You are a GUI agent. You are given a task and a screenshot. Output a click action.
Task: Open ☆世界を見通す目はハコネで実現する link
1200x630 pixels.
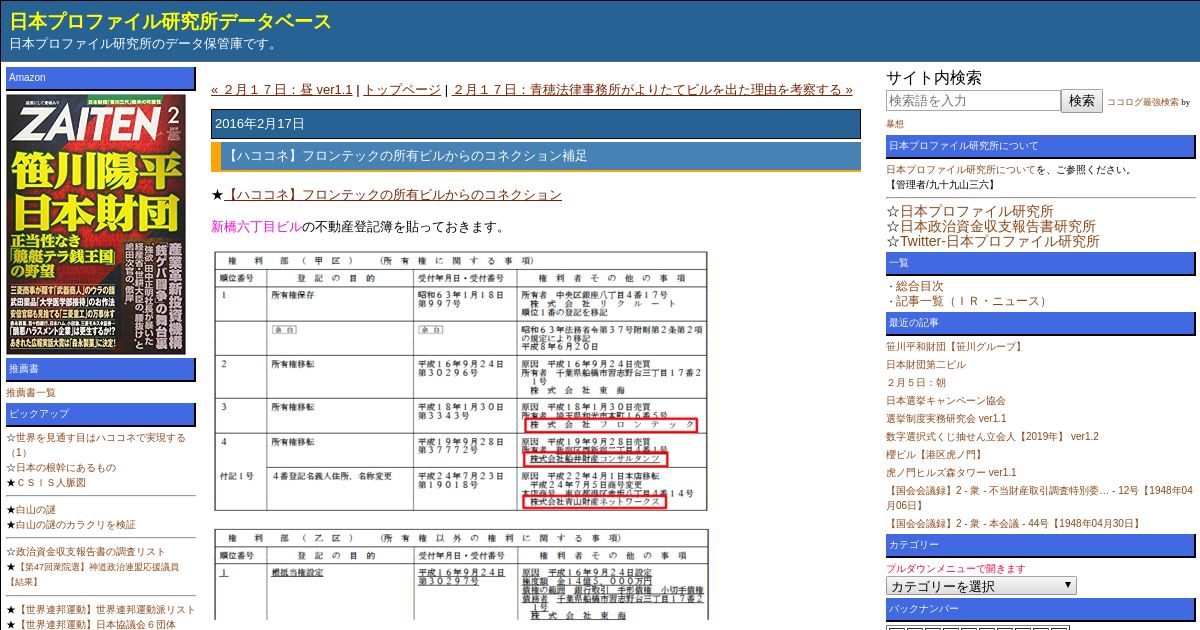(x=96, y=445)
